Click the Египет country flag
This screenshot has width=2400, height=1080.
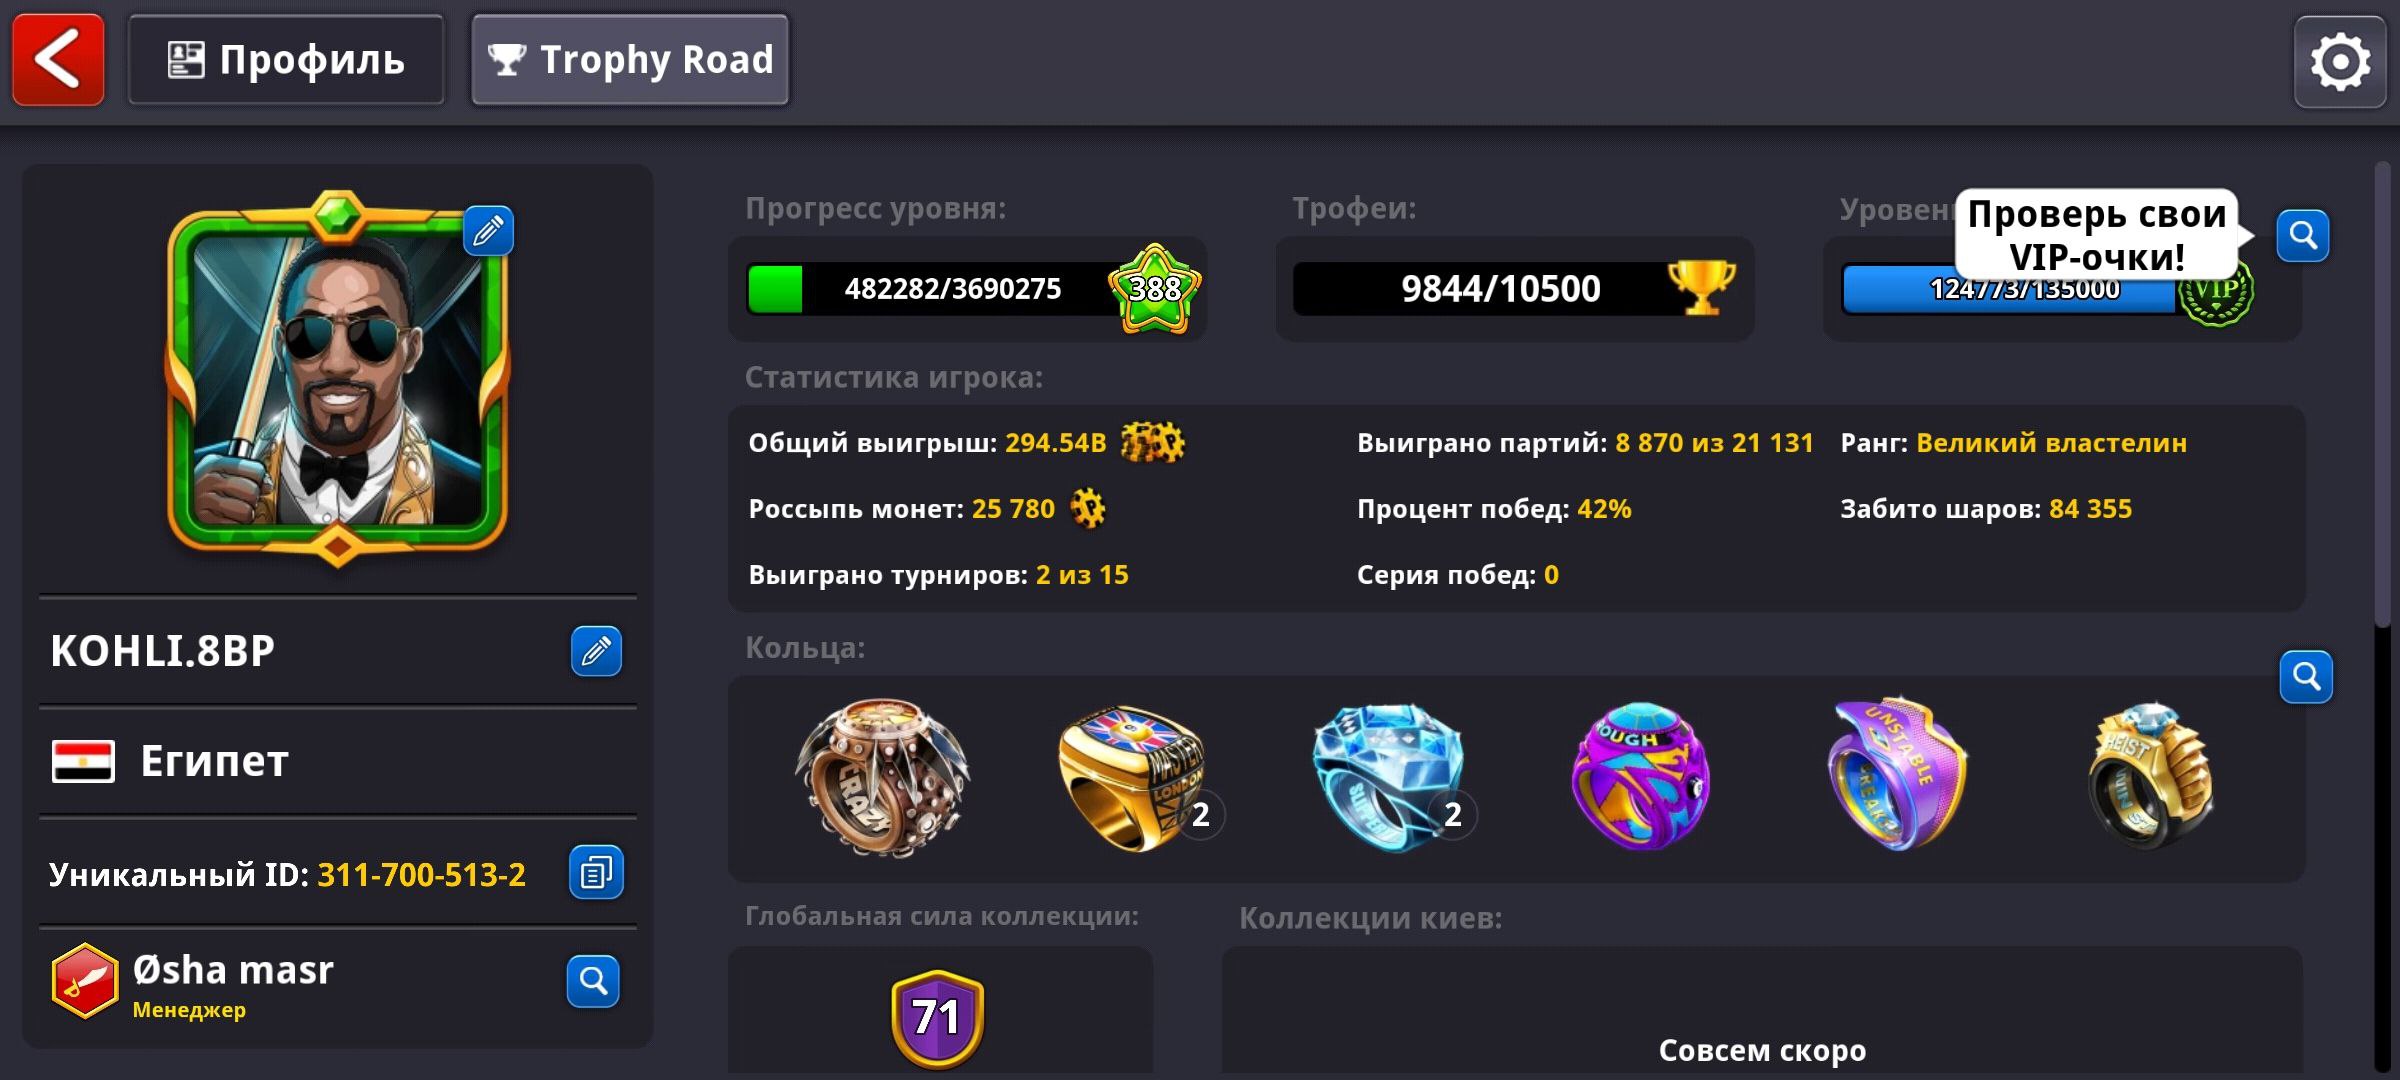(x=83, y=762)
